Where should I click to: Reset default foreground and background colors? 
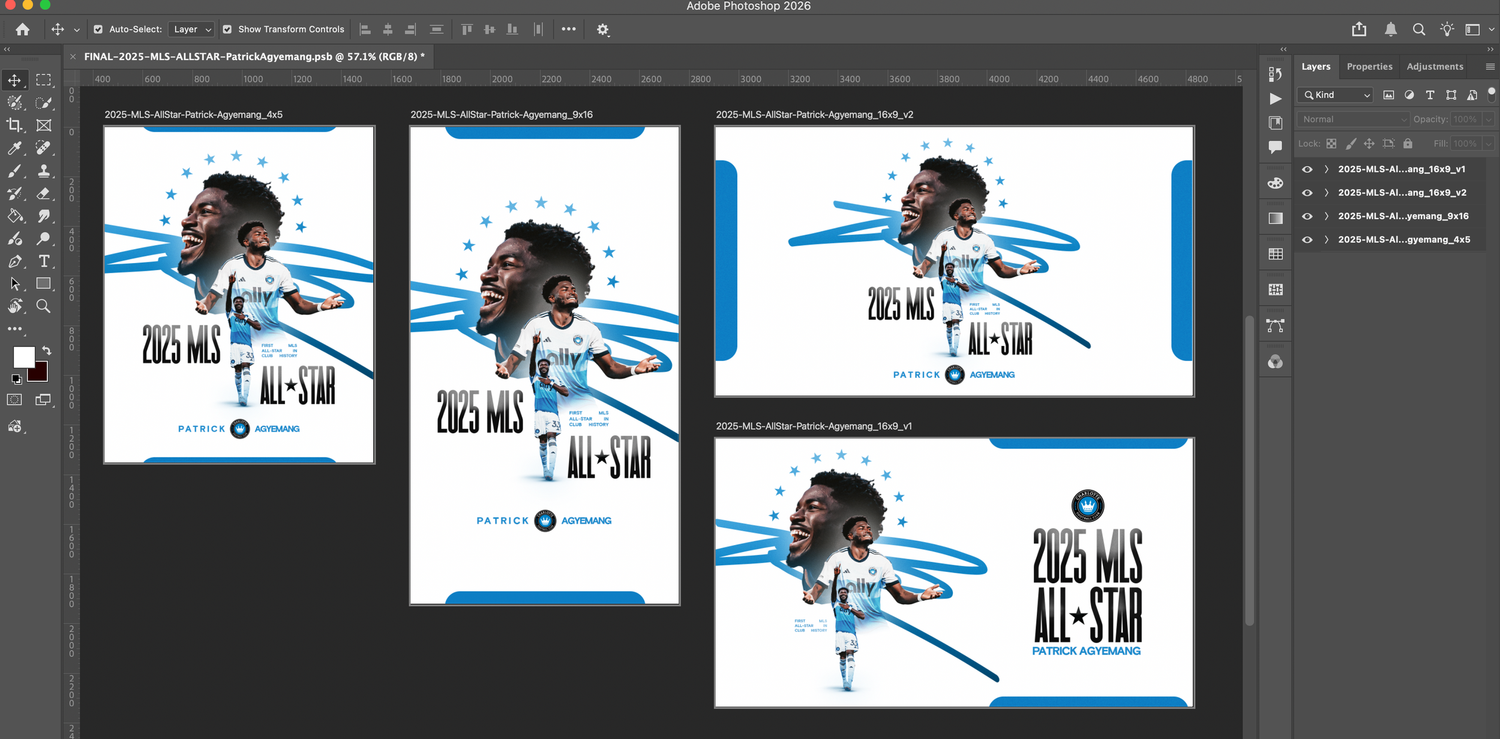coord(16,380)
